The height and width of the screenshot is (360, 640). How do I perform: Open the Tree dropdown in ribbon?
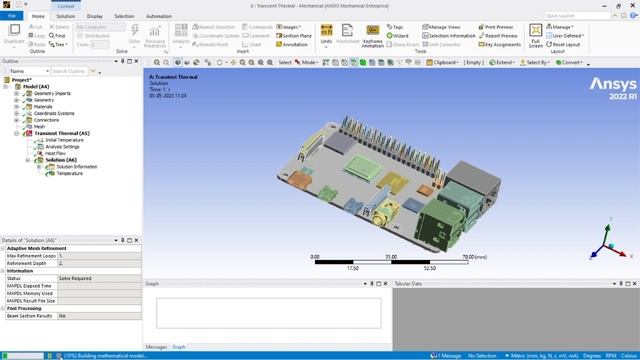58,44
